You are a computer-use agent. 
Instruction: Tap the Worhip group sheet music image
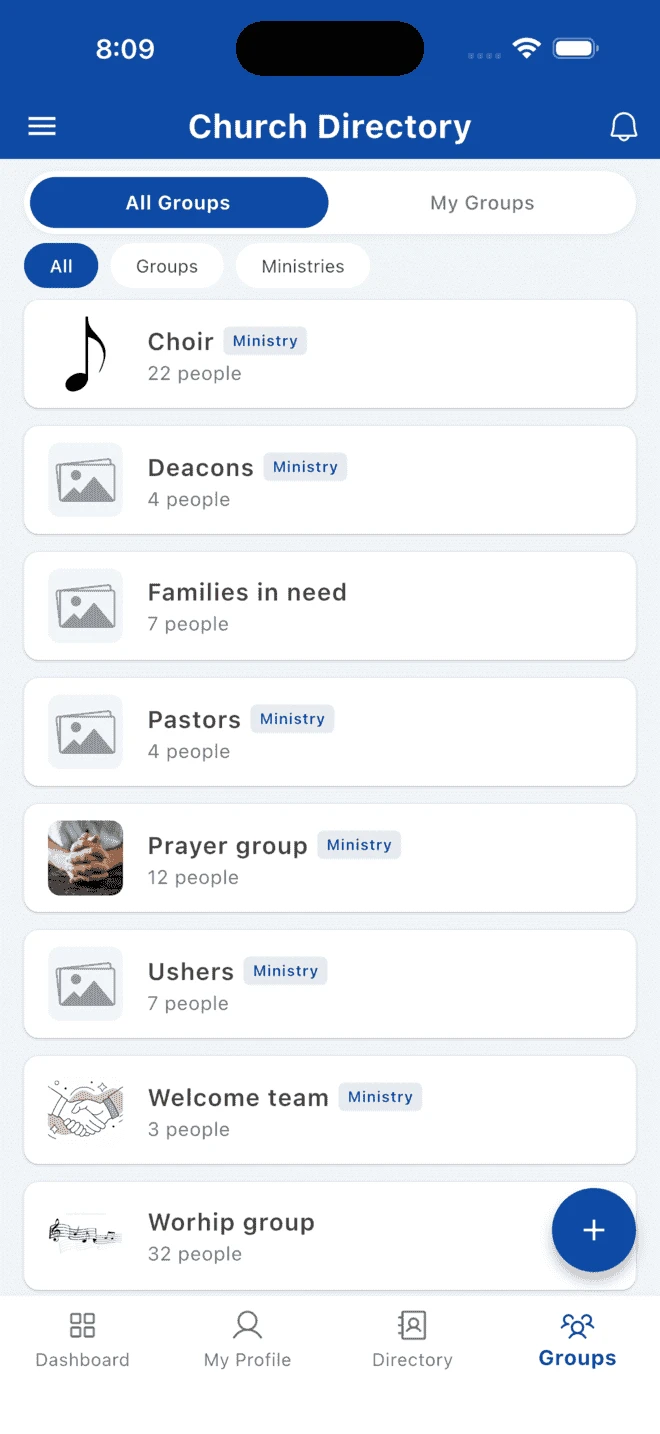[x=85, y=1236]
